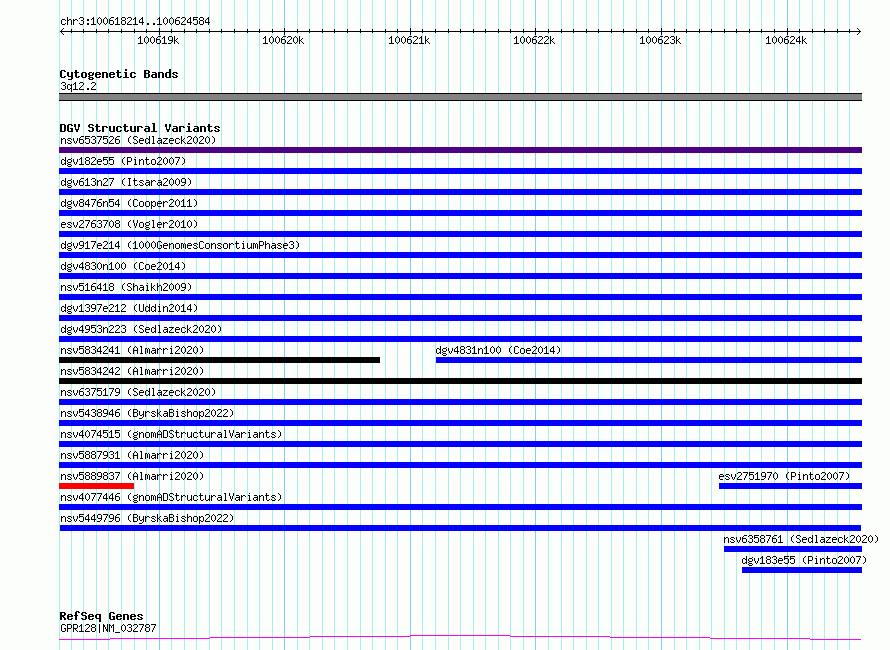Open the nsv4074515 (gnomADStructuralVariants) label

[x=171, y=434]
